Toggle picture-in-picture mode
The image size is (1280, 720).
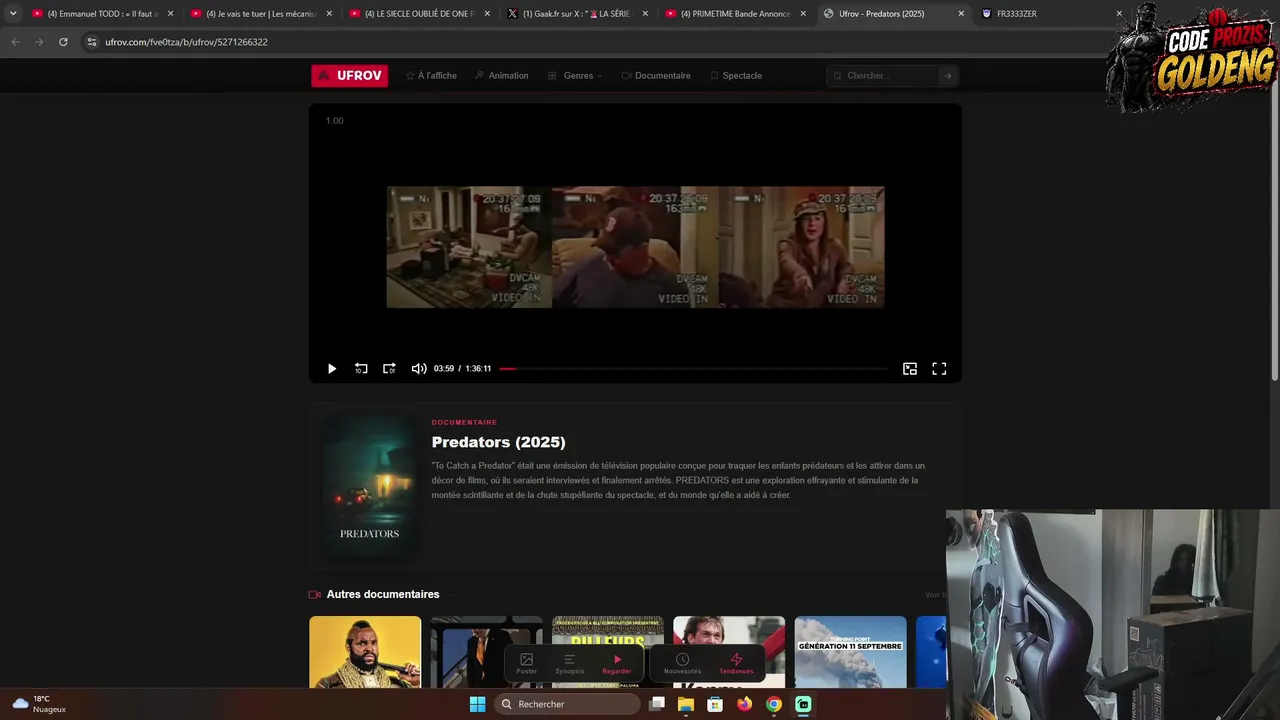(910, 369)
